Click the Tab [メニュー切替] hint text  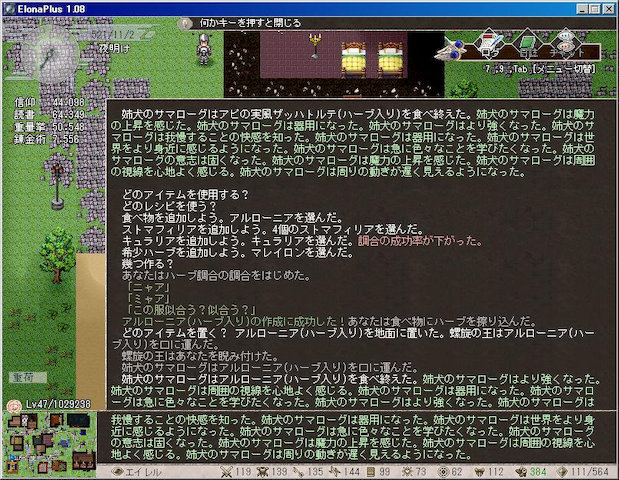click(554, 69)
